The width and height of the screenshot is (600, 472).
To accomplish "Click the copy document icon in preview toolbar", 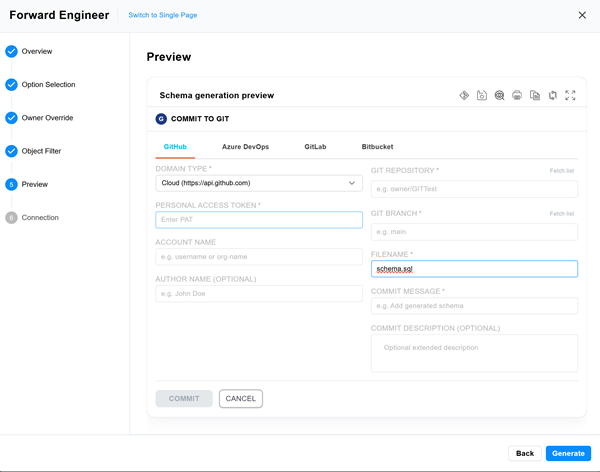I will (x=535, y=95).
